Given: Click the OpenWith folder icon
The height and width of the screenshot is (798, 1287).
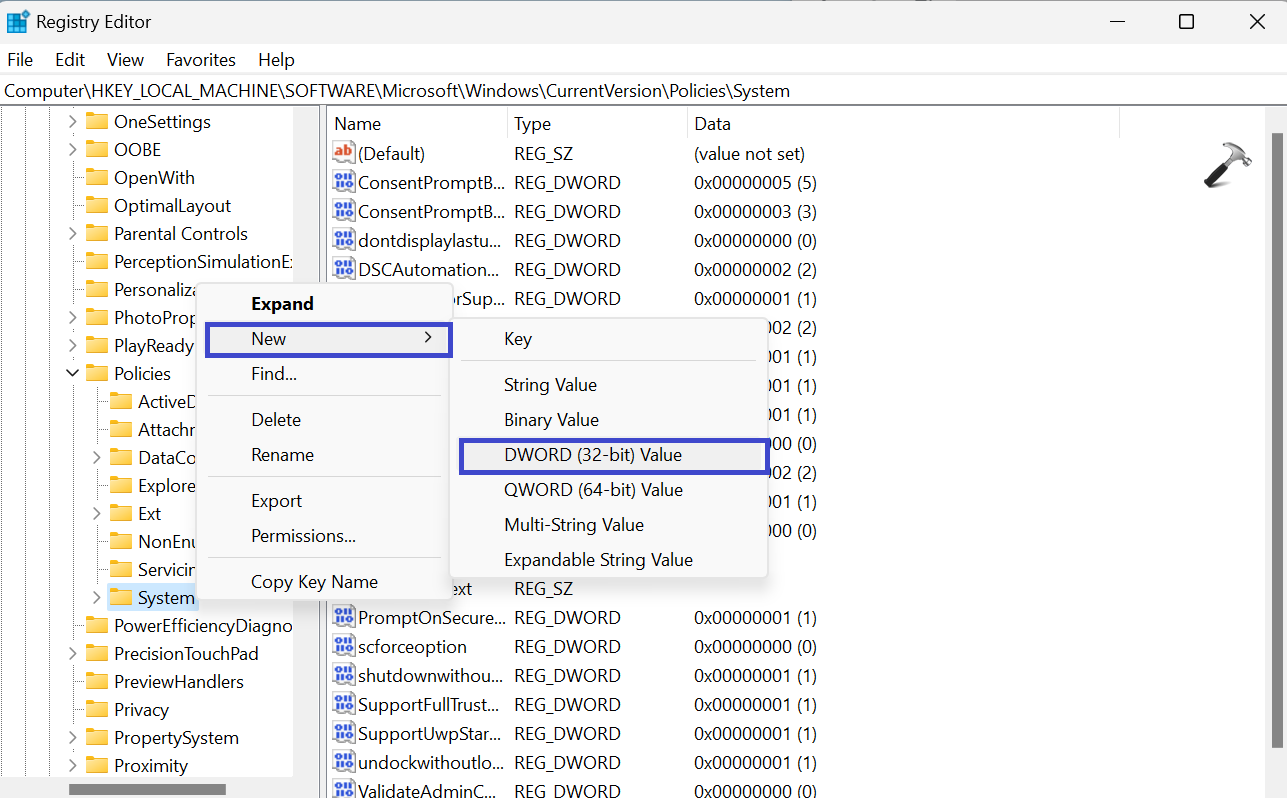Looking at the screenshot, I should [97, 178].
